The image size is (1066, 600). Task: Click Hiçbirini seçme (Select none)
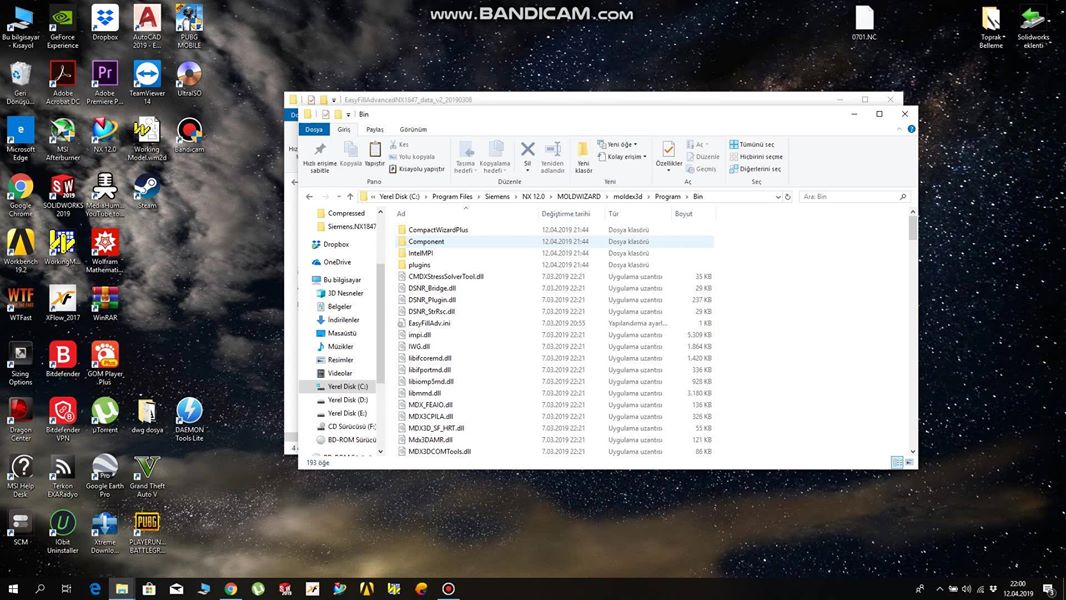[756, 157]
